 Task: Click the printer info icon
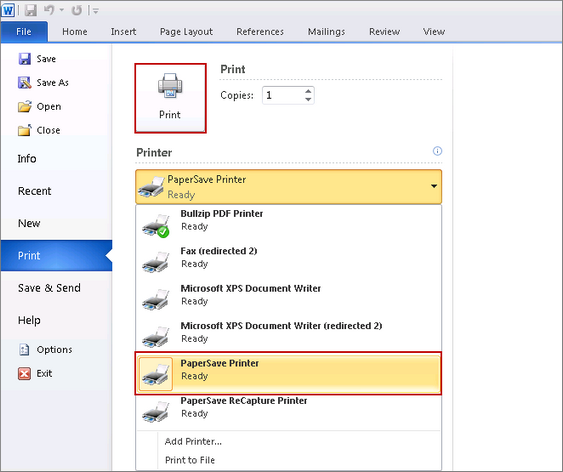(437, 151)
